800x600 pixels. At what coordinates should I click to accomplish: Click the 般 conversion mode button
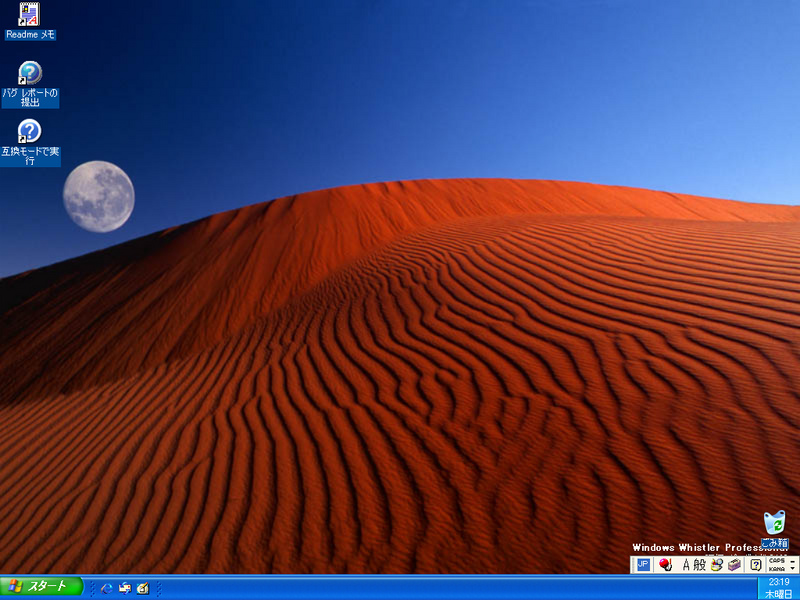click(x=699, y=565)
